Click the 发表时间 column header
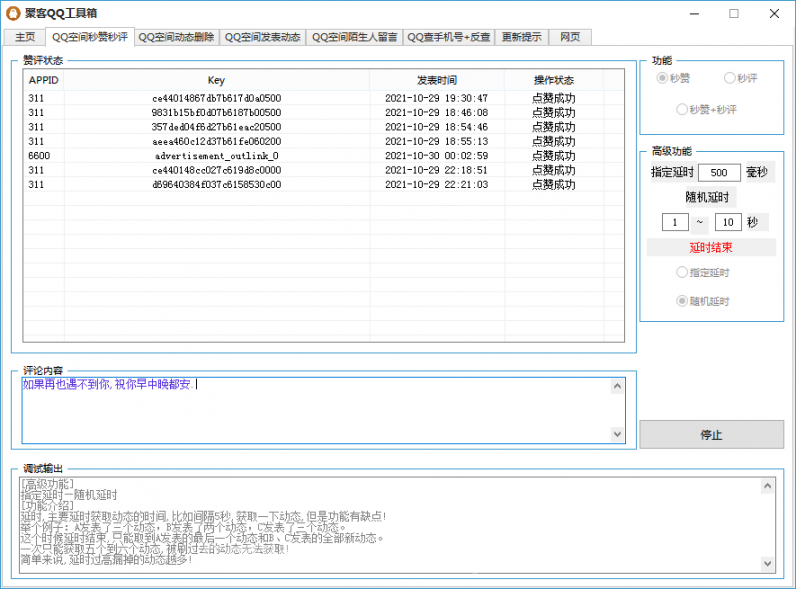The width and height of the screenshot is (796, 589). pos(437,80)
